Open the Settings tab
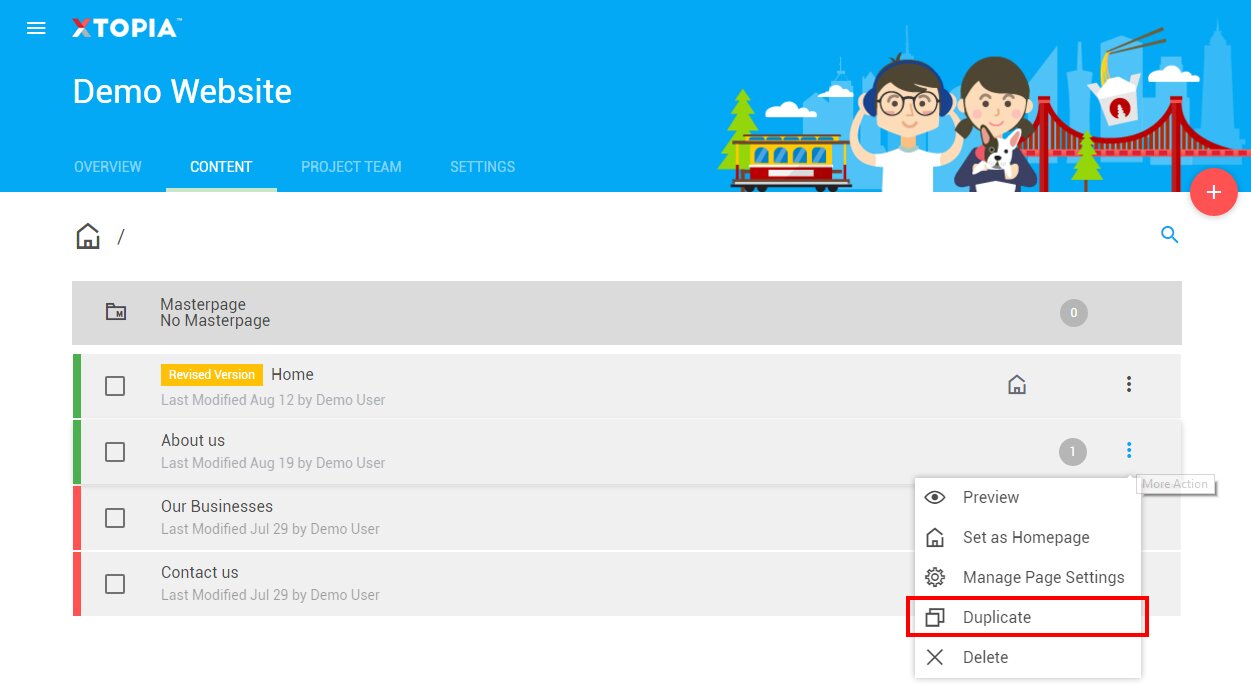This screenshot has height=684, width=1251. (482, 167)
